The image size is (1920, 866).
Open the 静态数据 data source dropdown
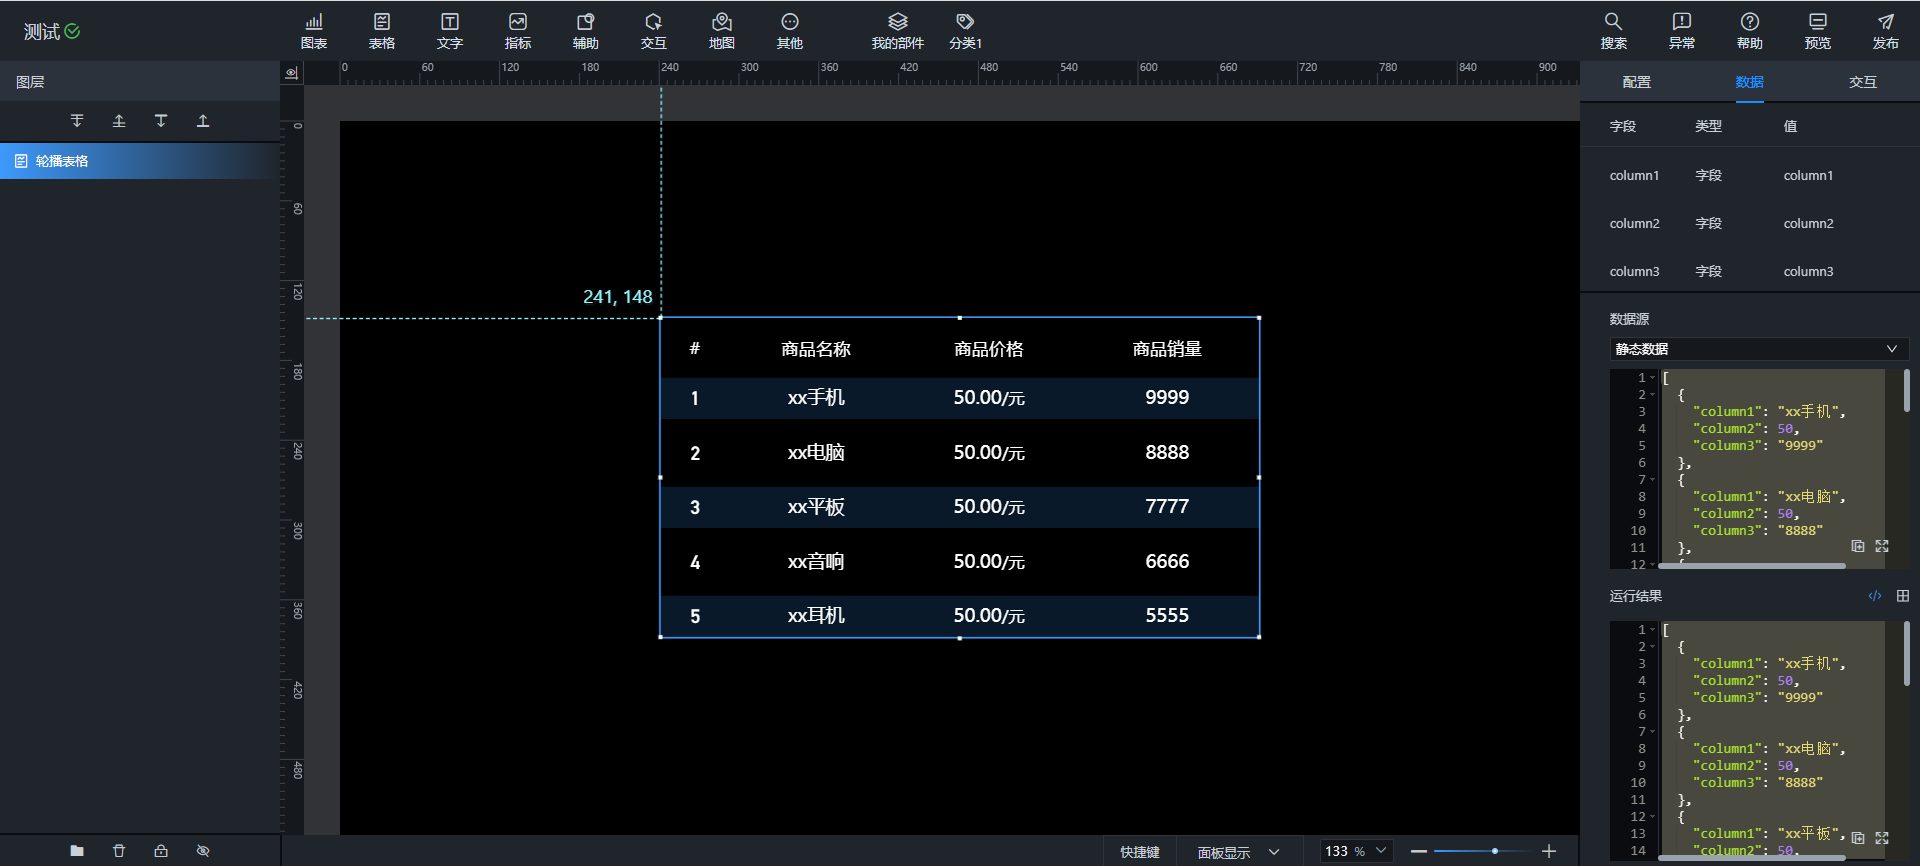1757,349
